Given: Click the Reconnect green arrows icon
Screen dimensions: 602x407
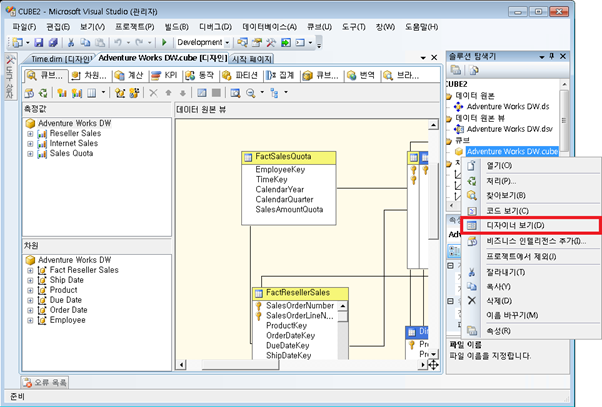Looking at the screenshot, I should (43, 93).
